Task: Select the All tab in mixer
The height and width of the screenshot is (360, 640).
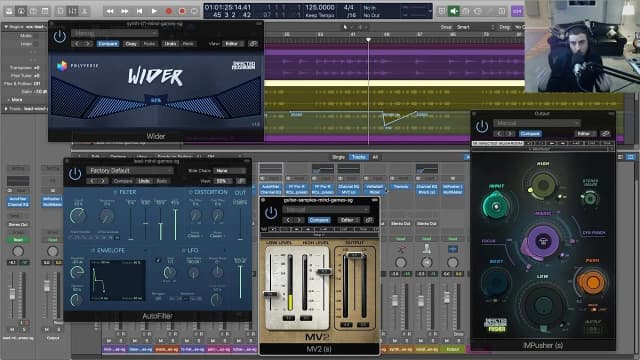Action: click(375, 157)
